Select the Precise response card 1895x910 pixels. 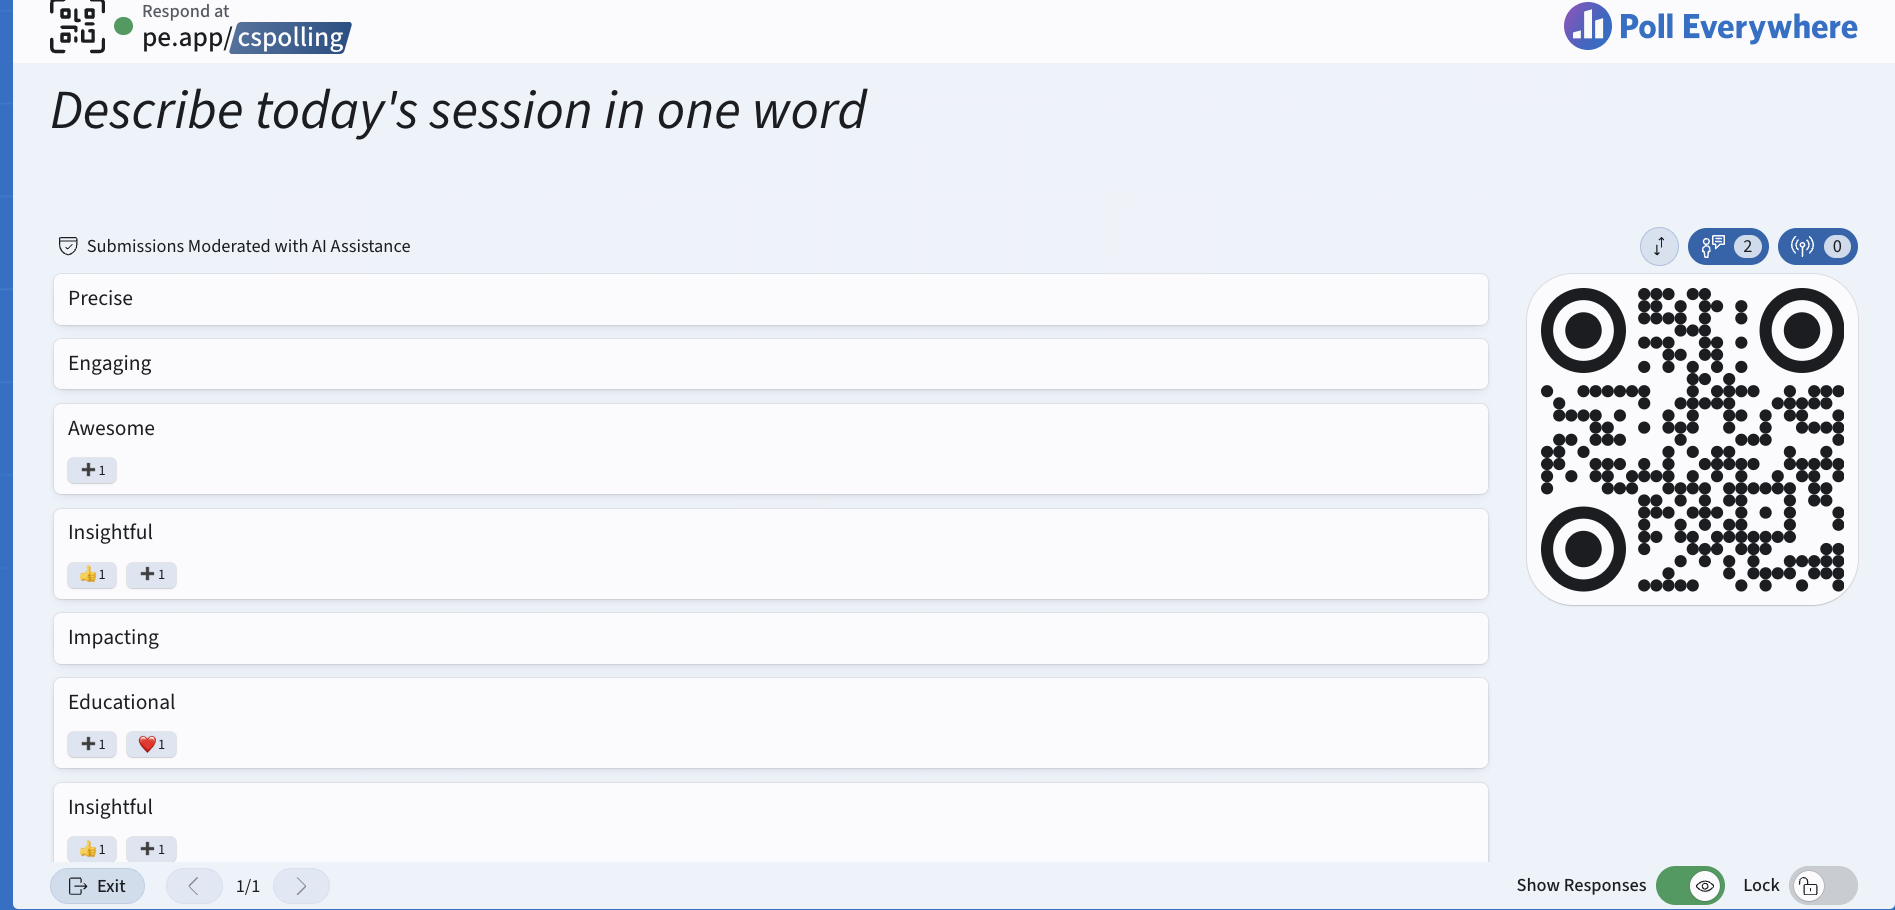(x=771, y=299)
